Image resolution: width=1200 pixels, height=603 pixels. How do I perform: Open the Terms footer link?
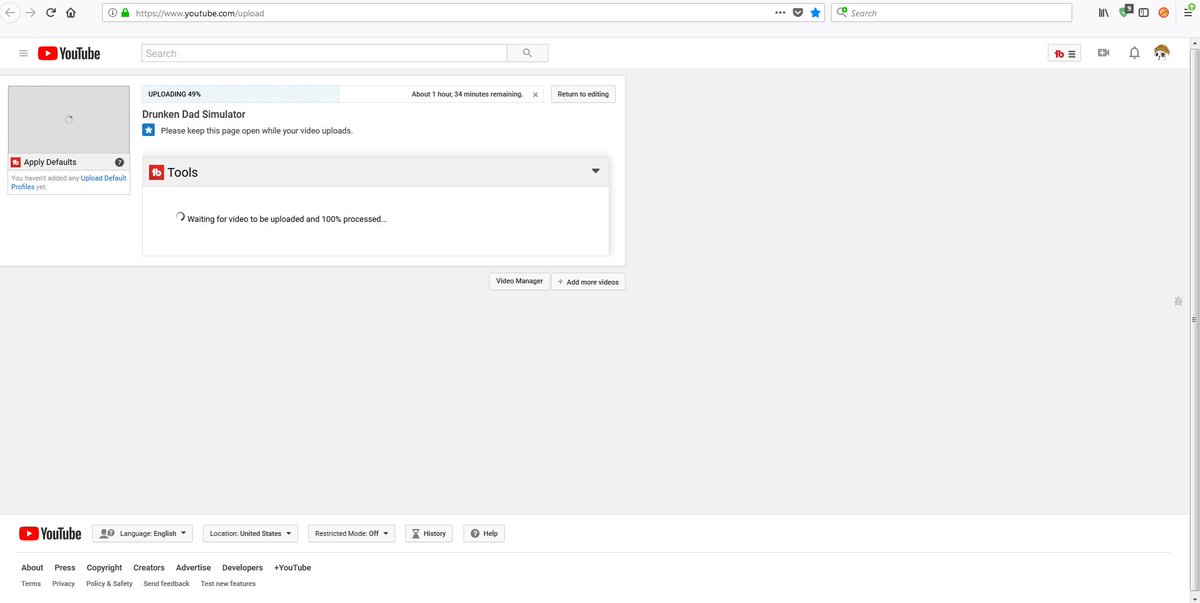pos(31,584)
